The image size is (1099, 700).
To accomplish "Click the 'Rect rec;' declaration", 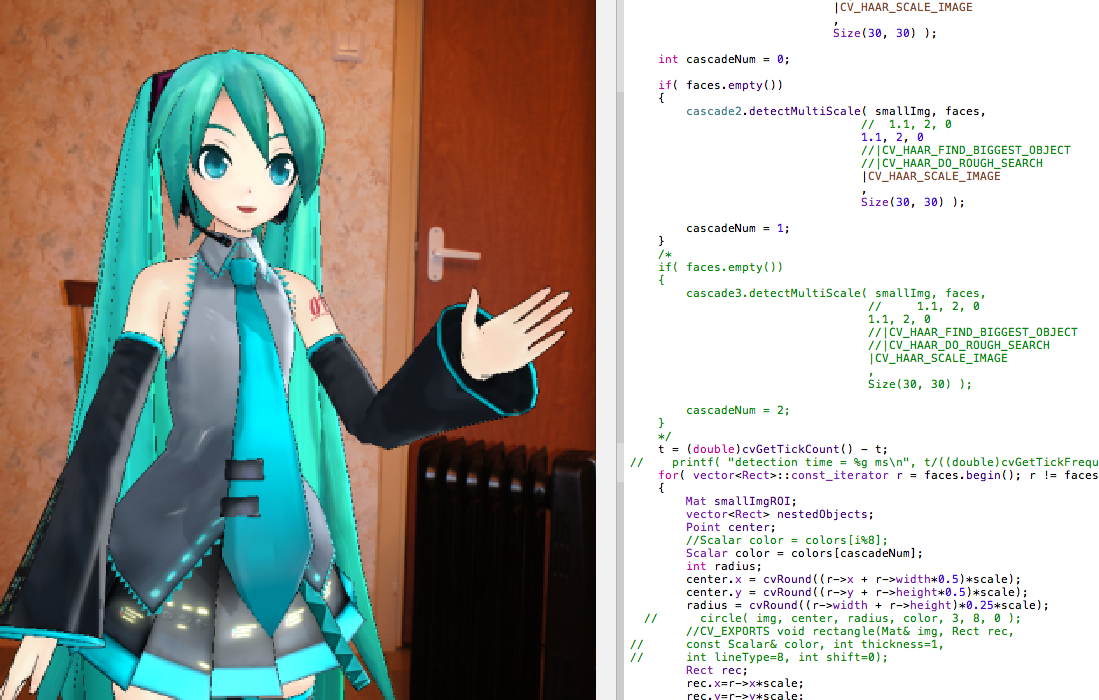I will (x=716, y=671).
